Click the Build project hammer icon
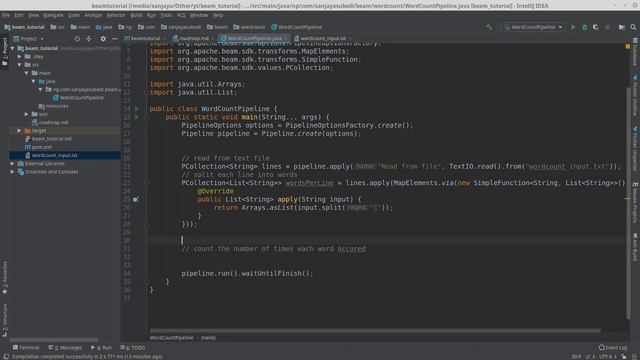Image resolution: width=640 pixels, height=360 pixels. point(489,27)
